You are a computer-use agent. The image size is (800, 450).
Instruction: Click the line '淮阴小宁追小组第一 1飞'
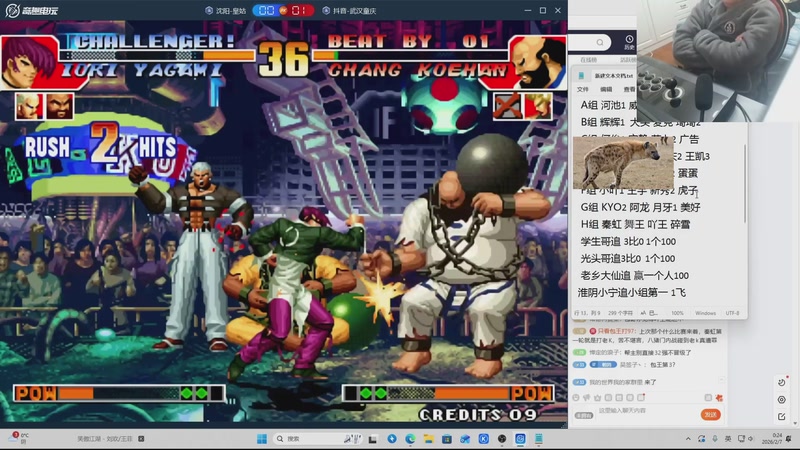coord(632,292)
